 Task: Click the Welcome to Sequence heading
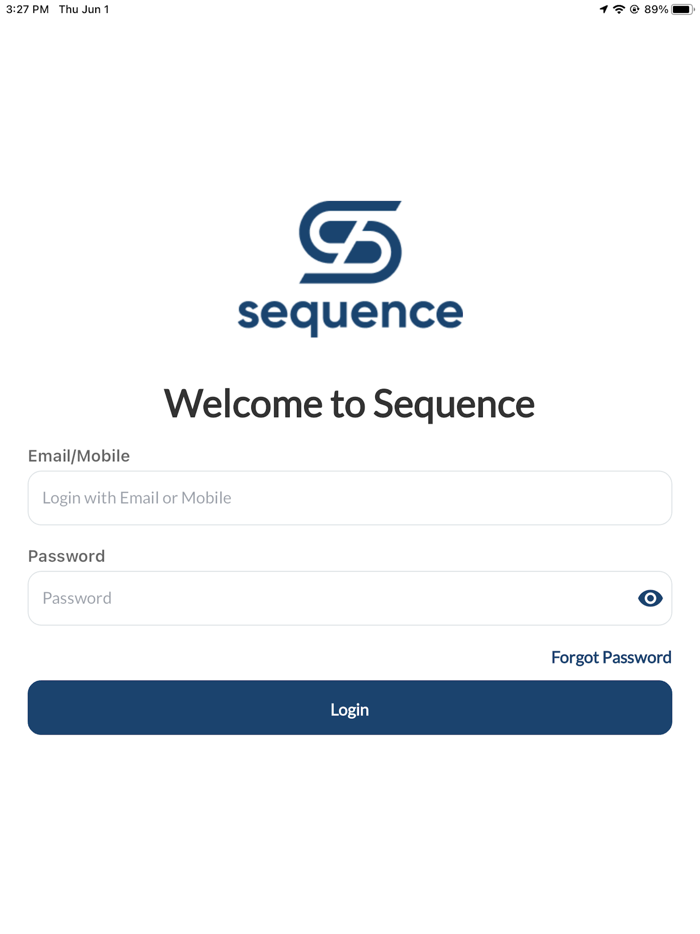click(350, 404)
